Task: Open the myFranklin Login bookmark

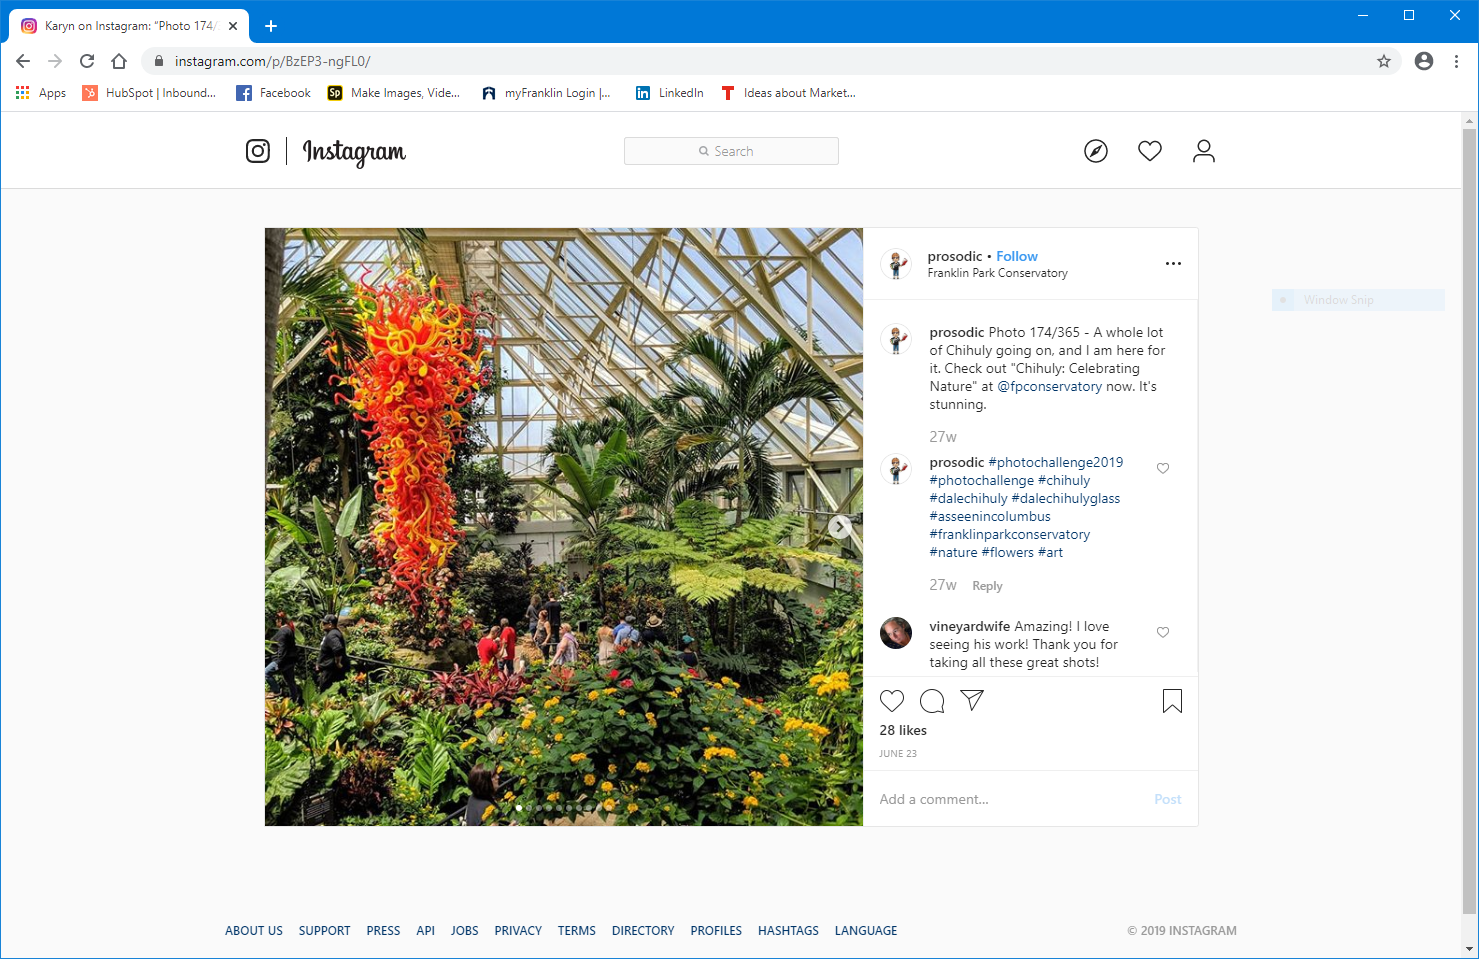Action: tap(547, 93)
